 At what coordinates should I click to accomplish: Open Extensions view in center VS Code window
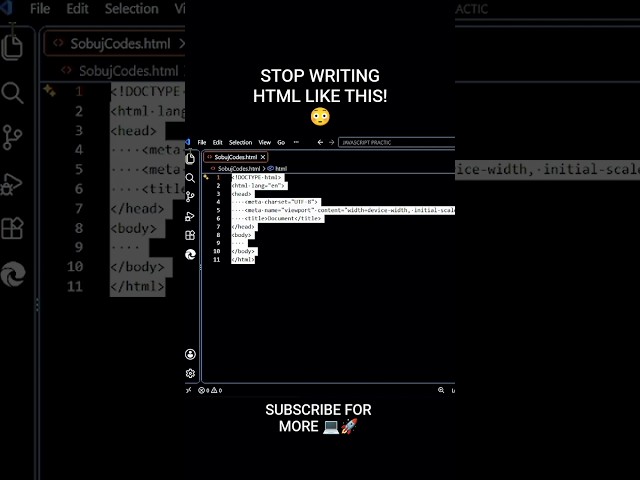click(x=190, y=235)
